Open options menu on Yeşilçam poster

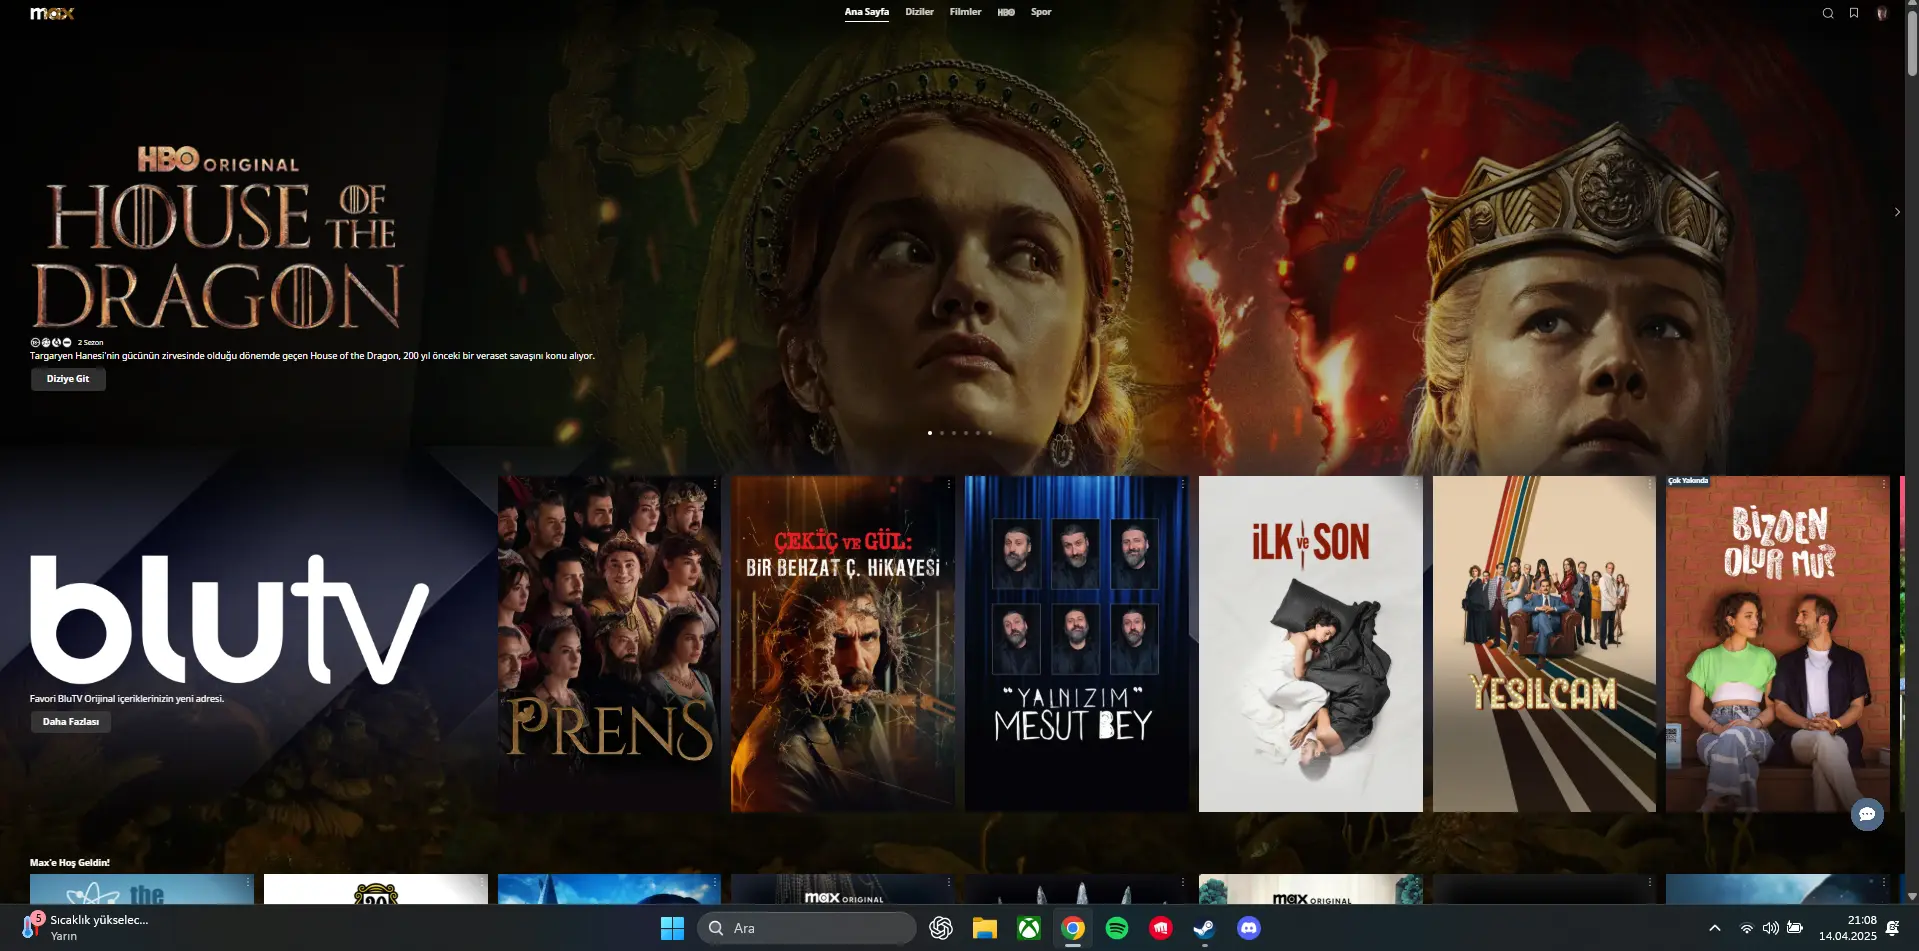(1650, 484)
